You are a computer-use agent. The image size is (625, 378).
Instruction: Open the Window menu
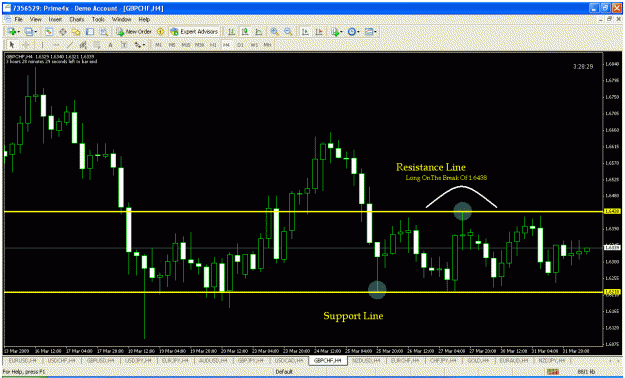click(121, 19)
